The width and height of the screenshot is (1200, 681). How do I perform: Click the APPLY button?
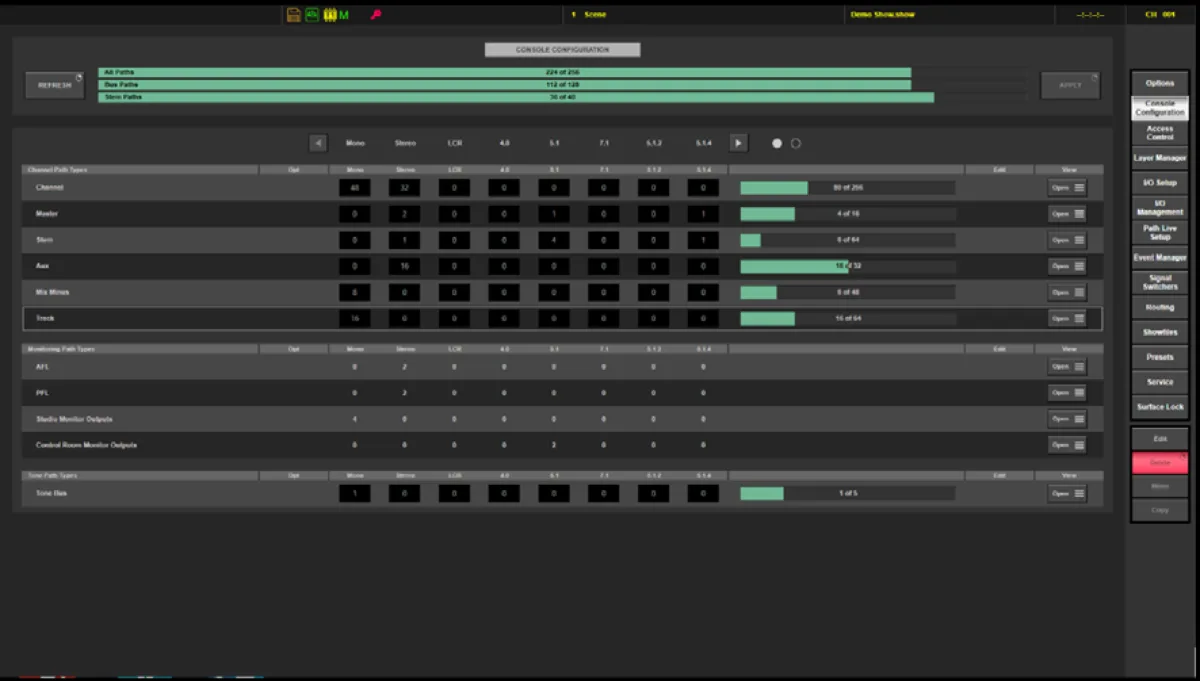[1070, 85]
